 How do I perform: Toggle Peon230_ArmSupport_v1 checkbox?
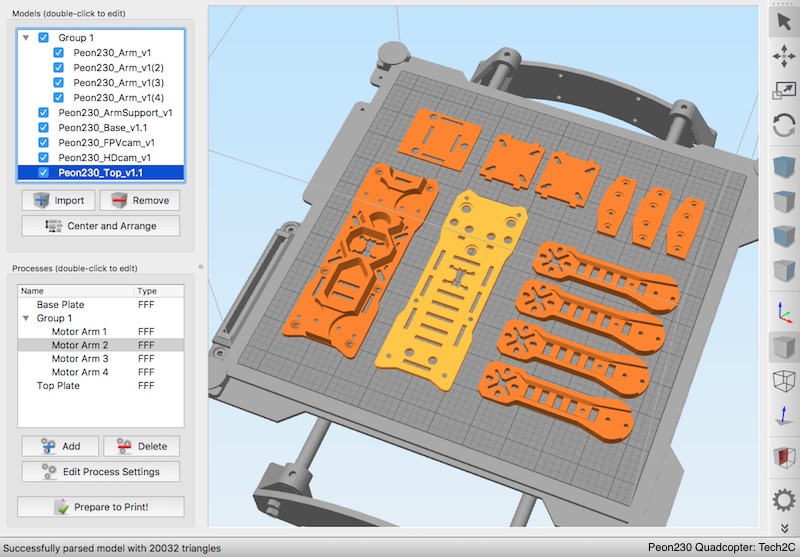43,112
